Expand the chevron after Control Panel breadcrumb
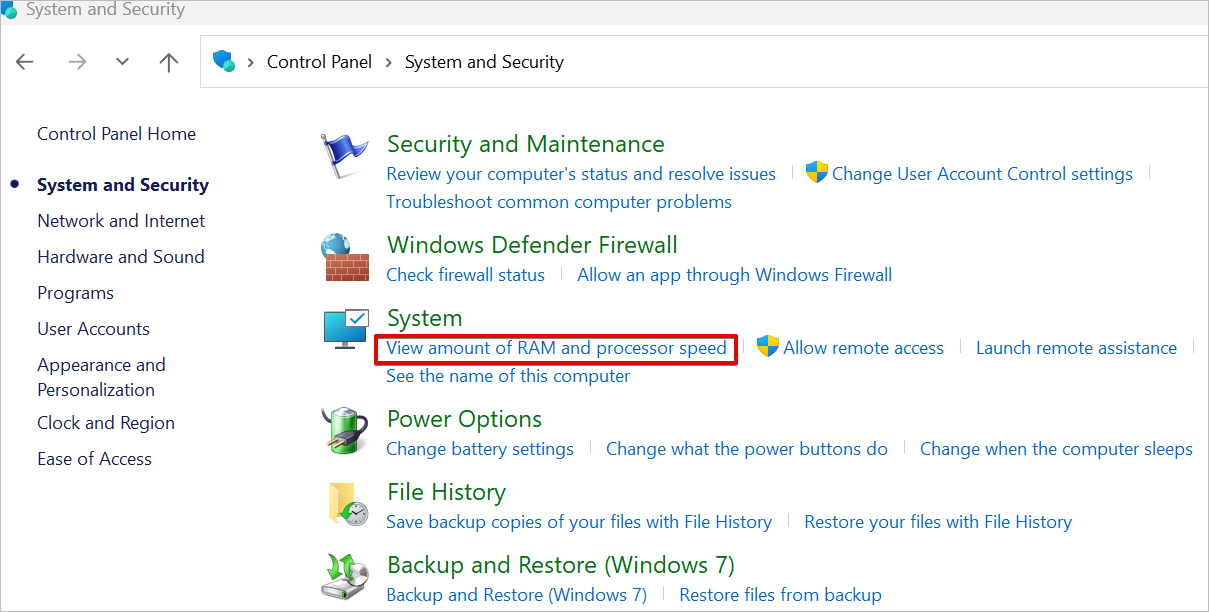The width and height of the screenshot is (1209, 612). coord(388,62)
